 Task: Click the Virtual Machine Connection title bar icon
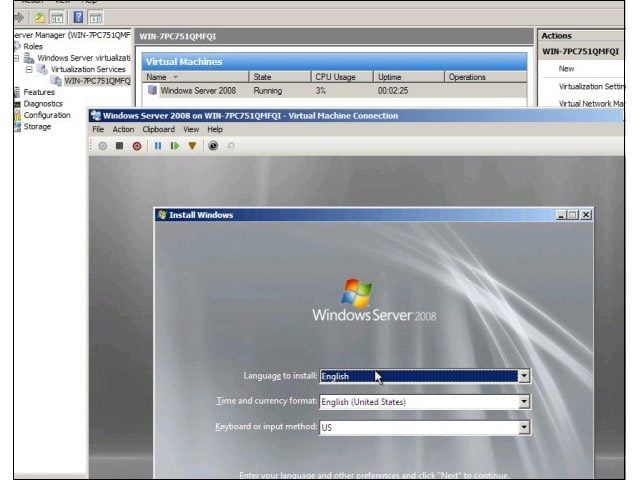pos(96,116)
